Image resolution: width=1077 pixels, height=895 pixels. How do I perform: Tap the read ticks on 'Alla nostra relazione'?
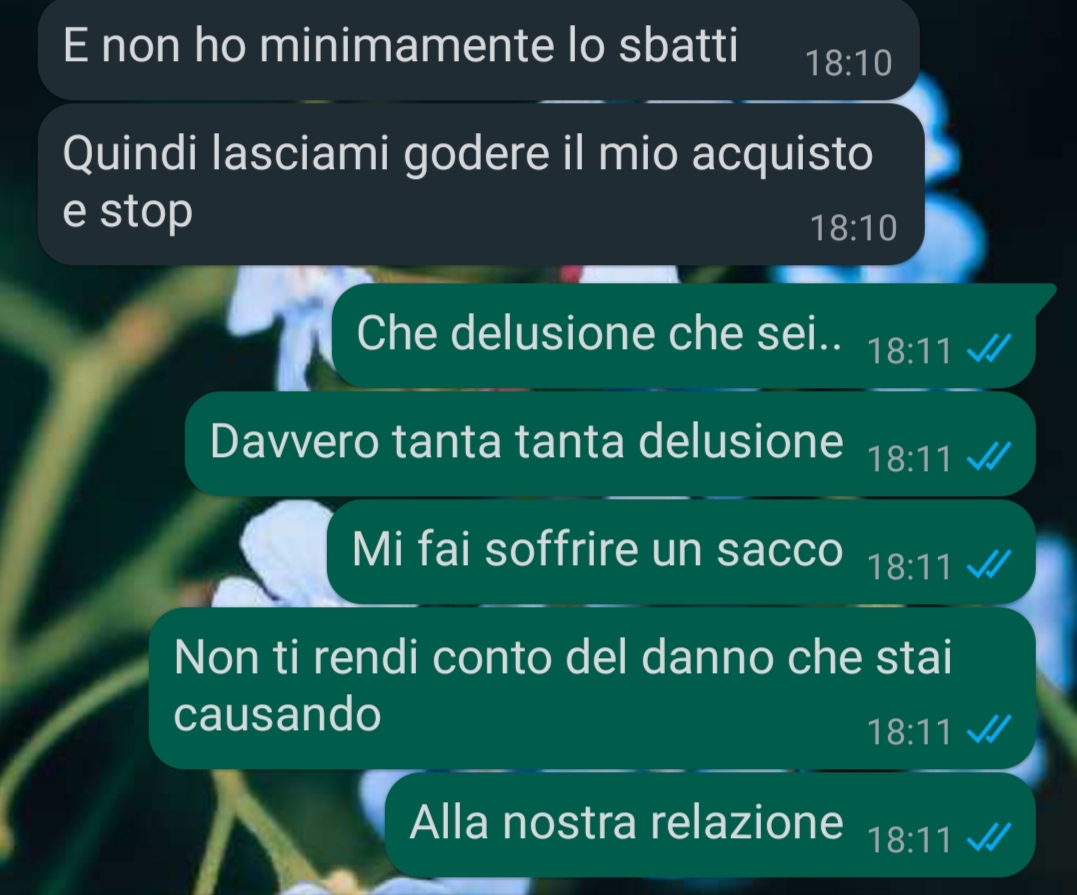click(988, 837)
